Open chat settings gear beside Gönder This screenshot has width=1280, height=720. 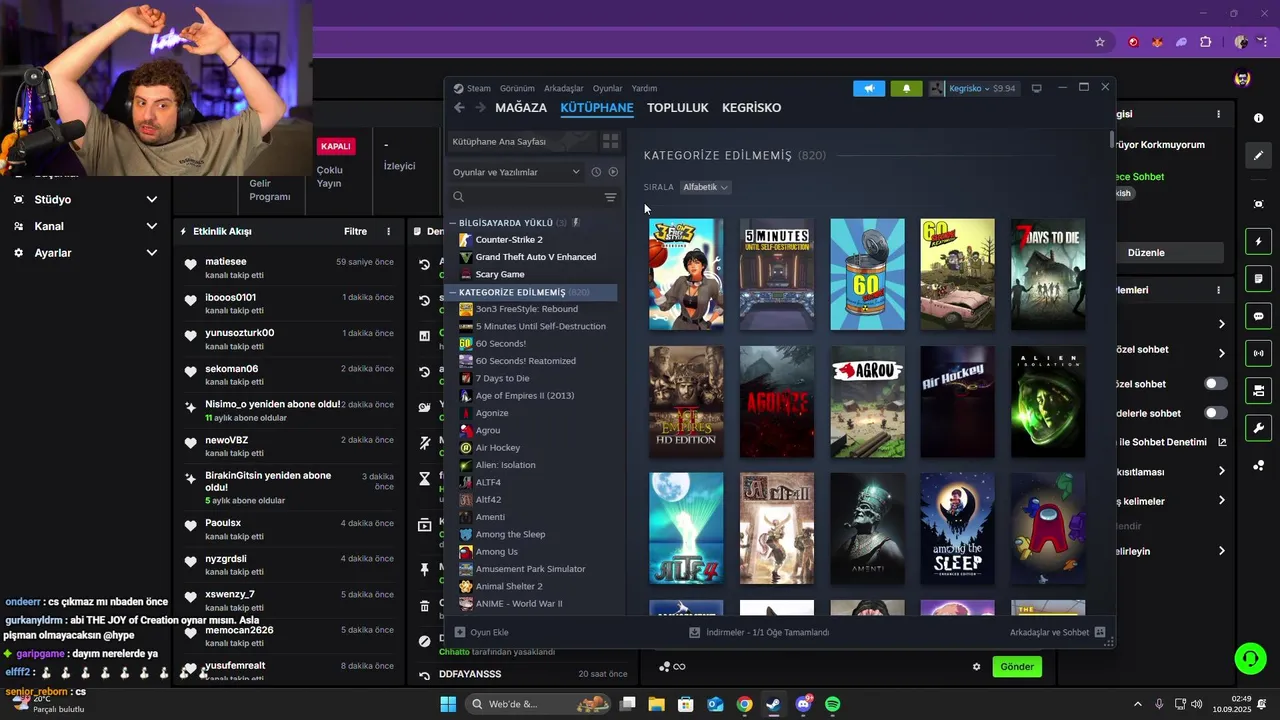[977, 667]
